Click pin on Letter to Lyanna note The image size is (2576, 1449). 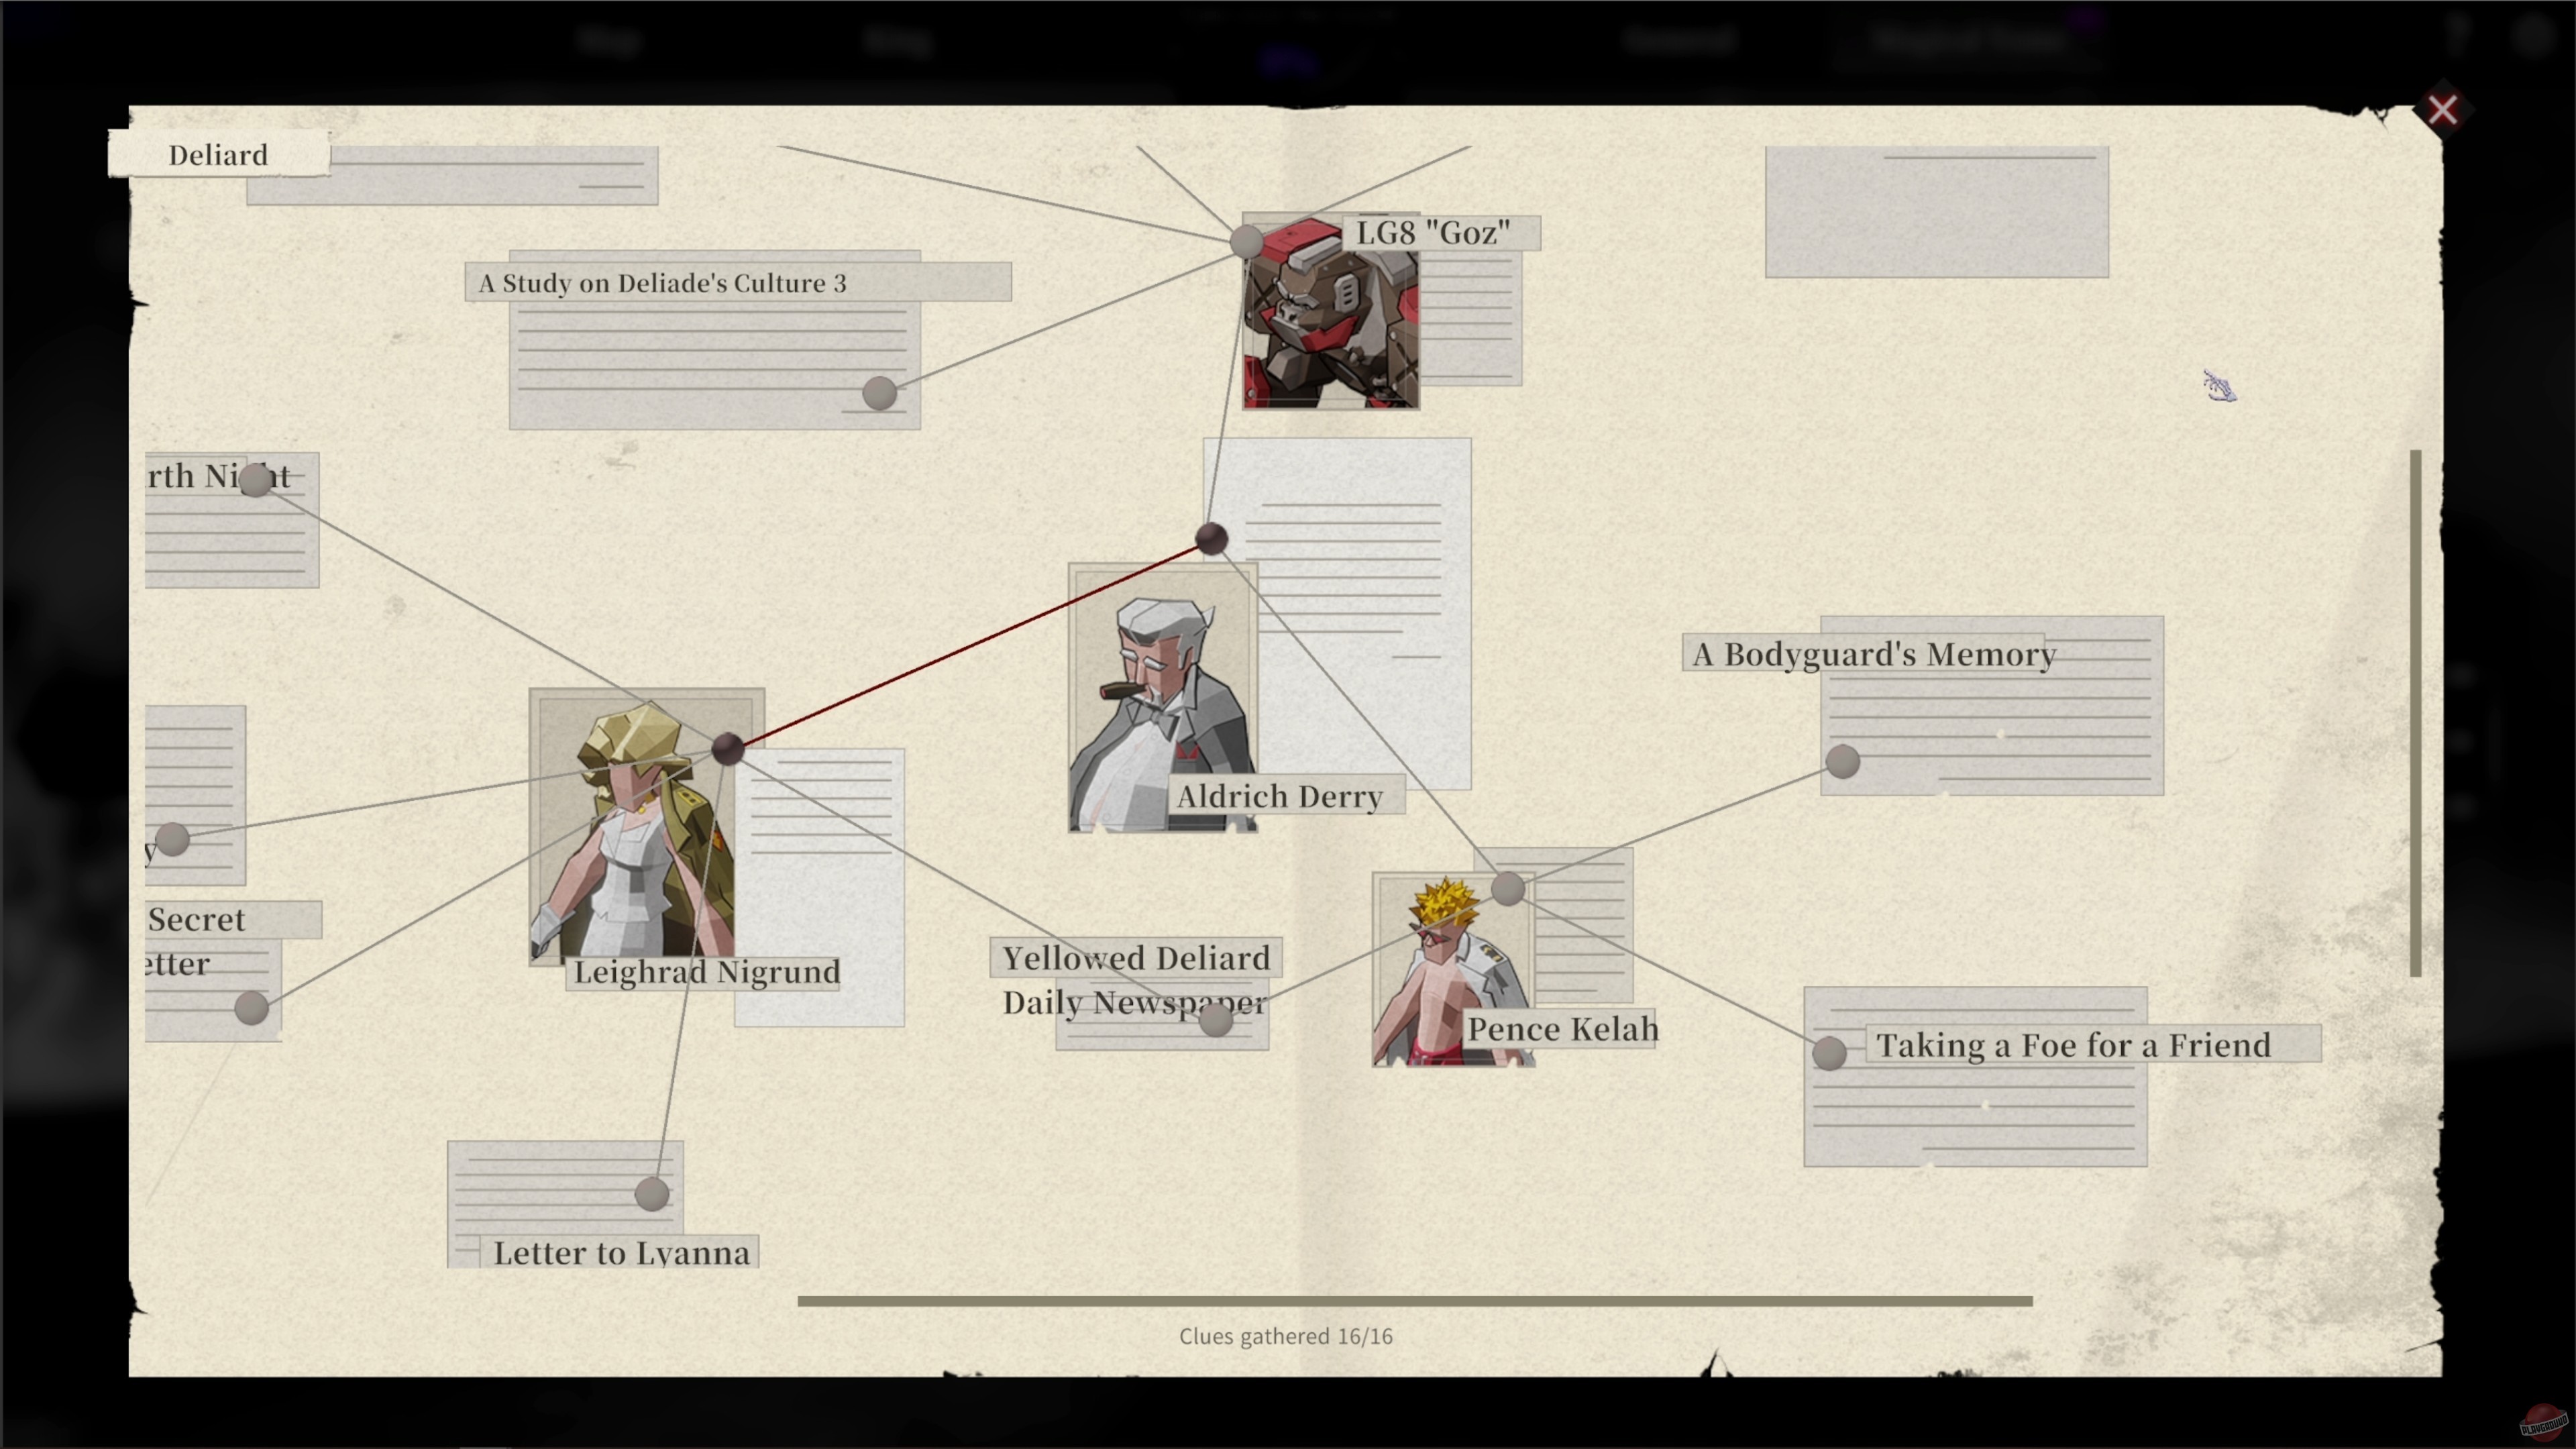(x=652, y=1193)
